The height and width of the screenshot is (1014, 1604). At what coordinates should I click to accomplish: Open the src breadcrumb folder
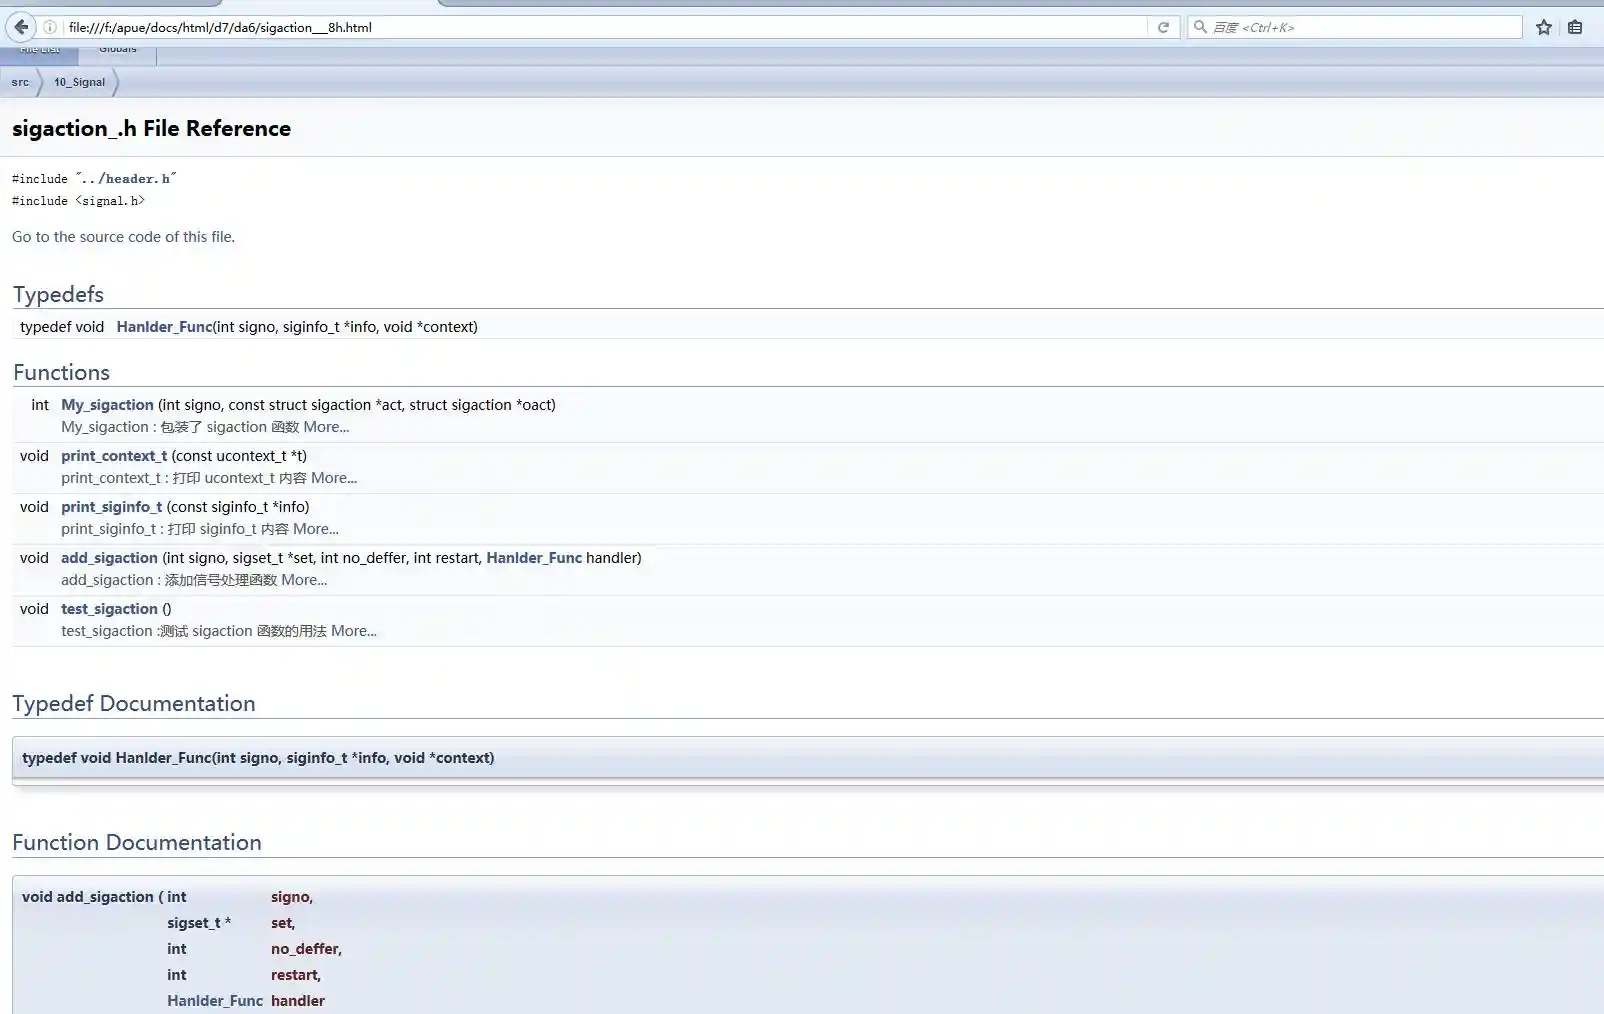pyautogui.click(x=20, y=82)
